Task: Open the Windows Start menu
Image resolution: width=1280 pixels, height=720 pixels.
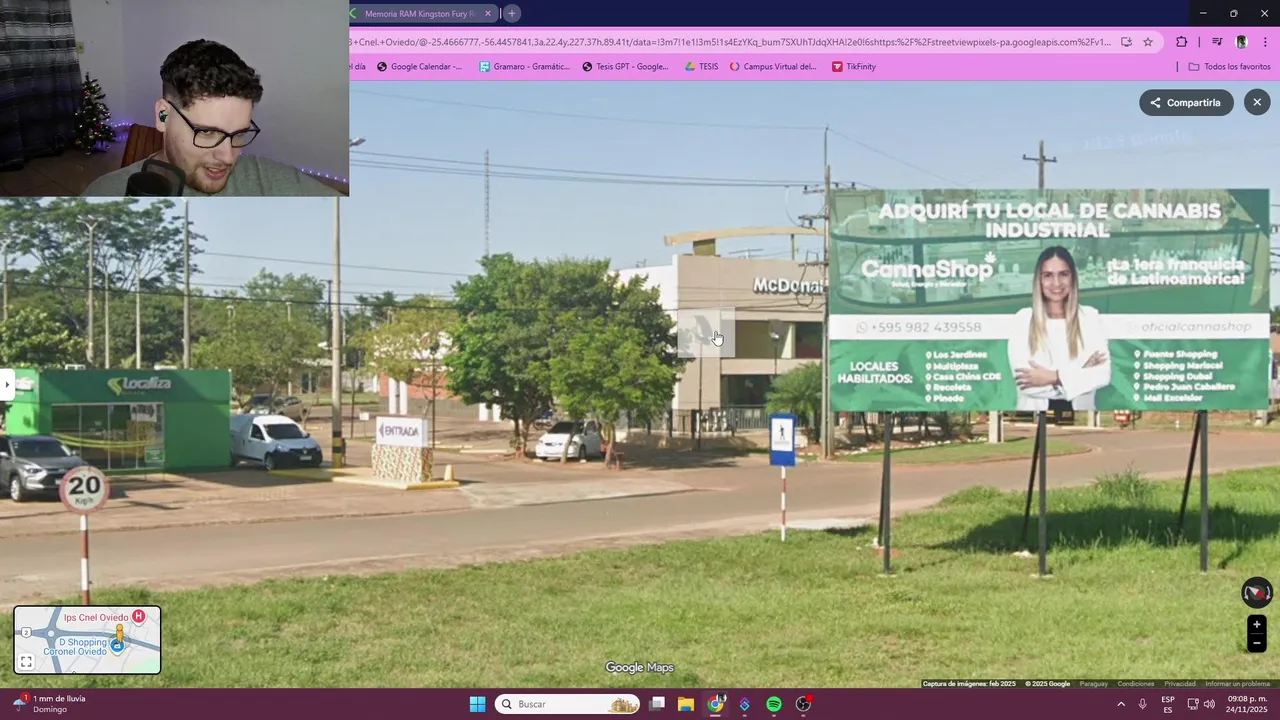Action: (477, 704)
